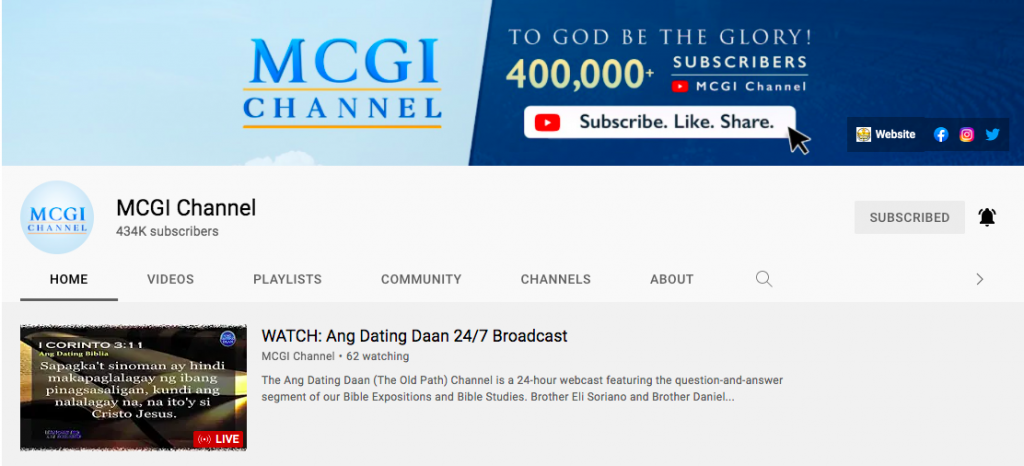This screenshot has width=1024, height=466.
Task: Open the Twitter link in banner
Action: [x=993, y=134]
